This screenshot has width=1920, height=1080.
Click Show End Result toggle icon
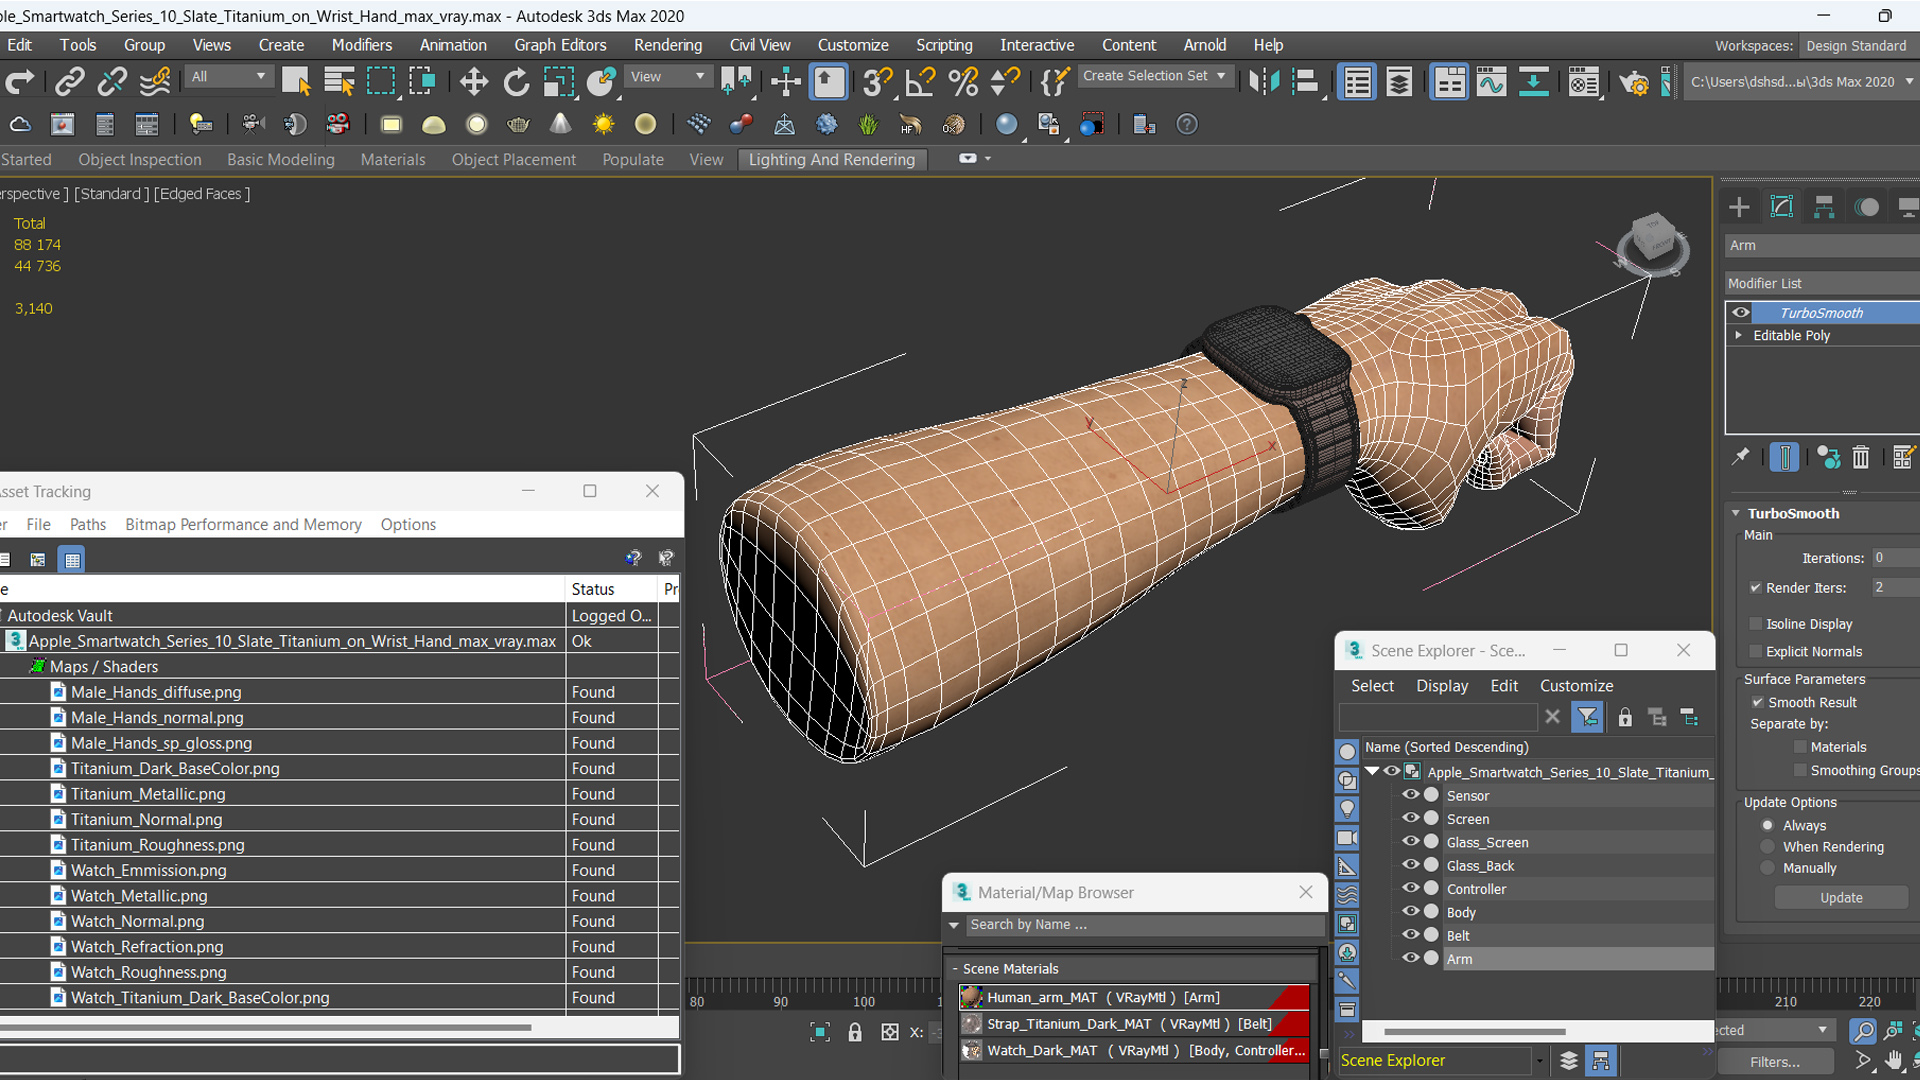[x=1784, y=457]
